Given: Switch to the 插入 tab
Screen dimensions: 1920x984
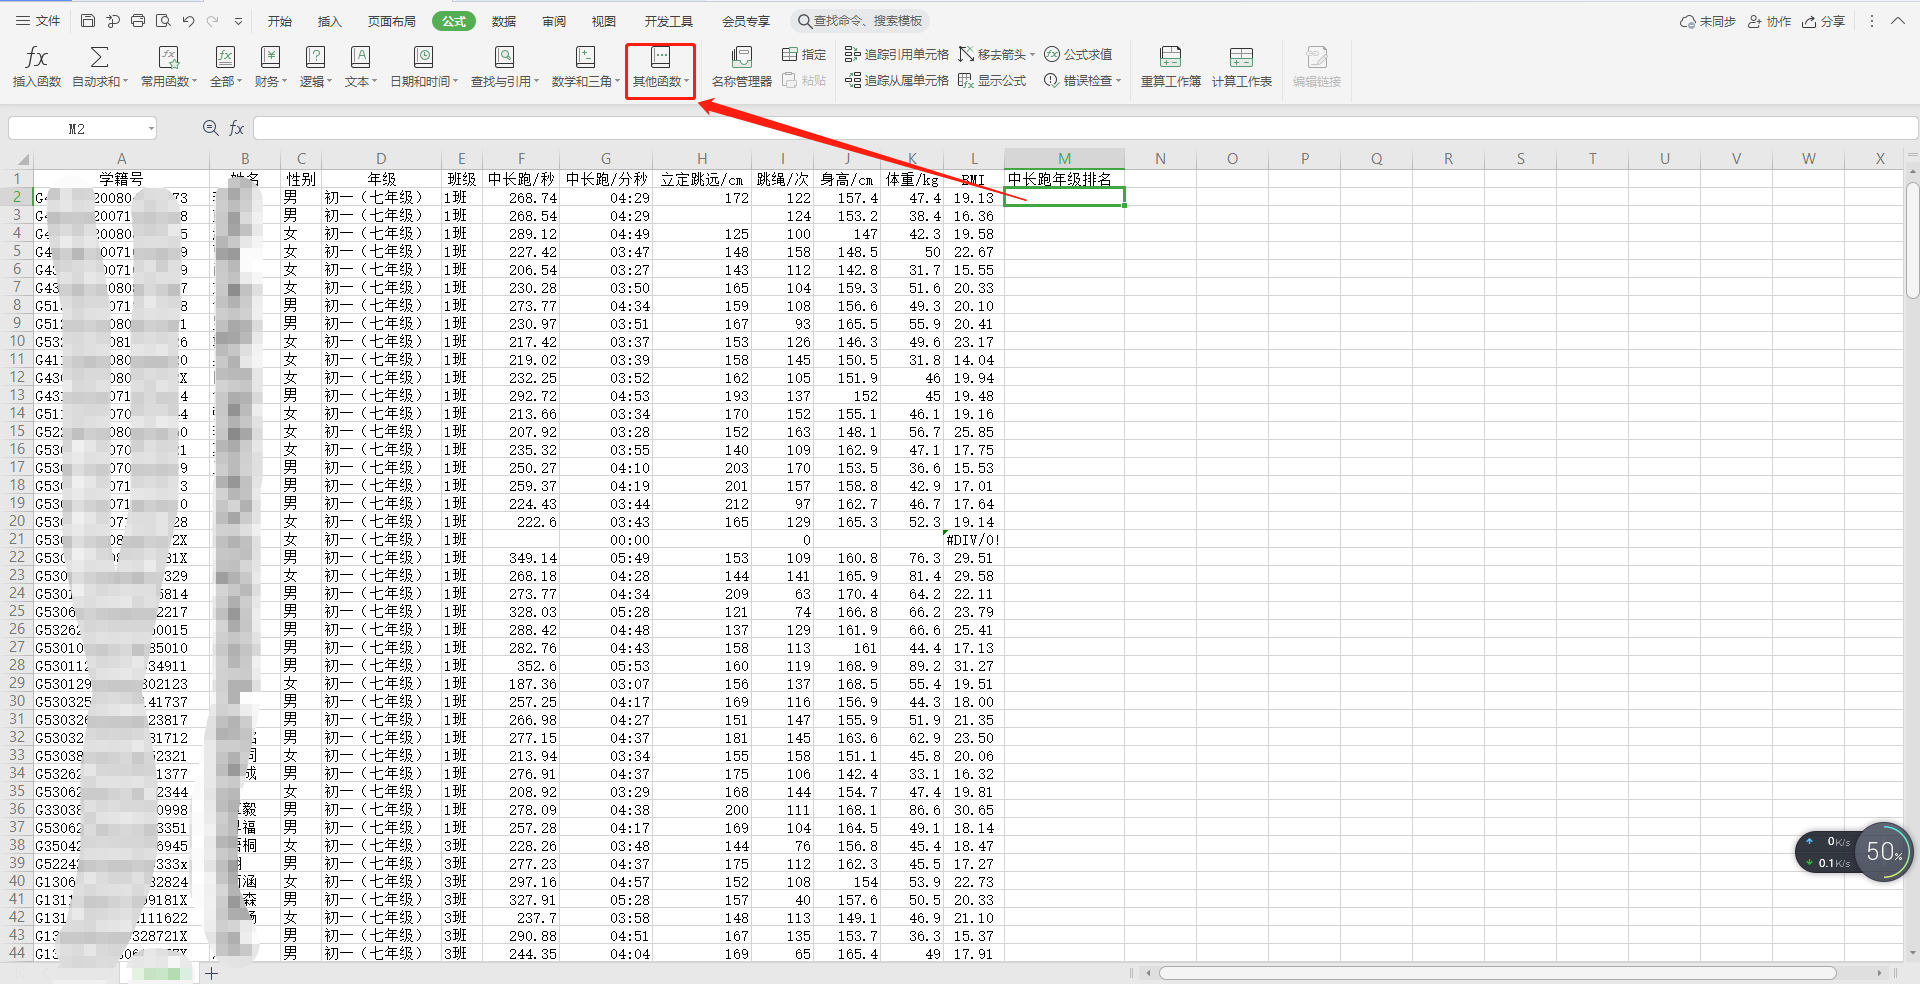Looking at the screenshot, I should click(329, 21).
